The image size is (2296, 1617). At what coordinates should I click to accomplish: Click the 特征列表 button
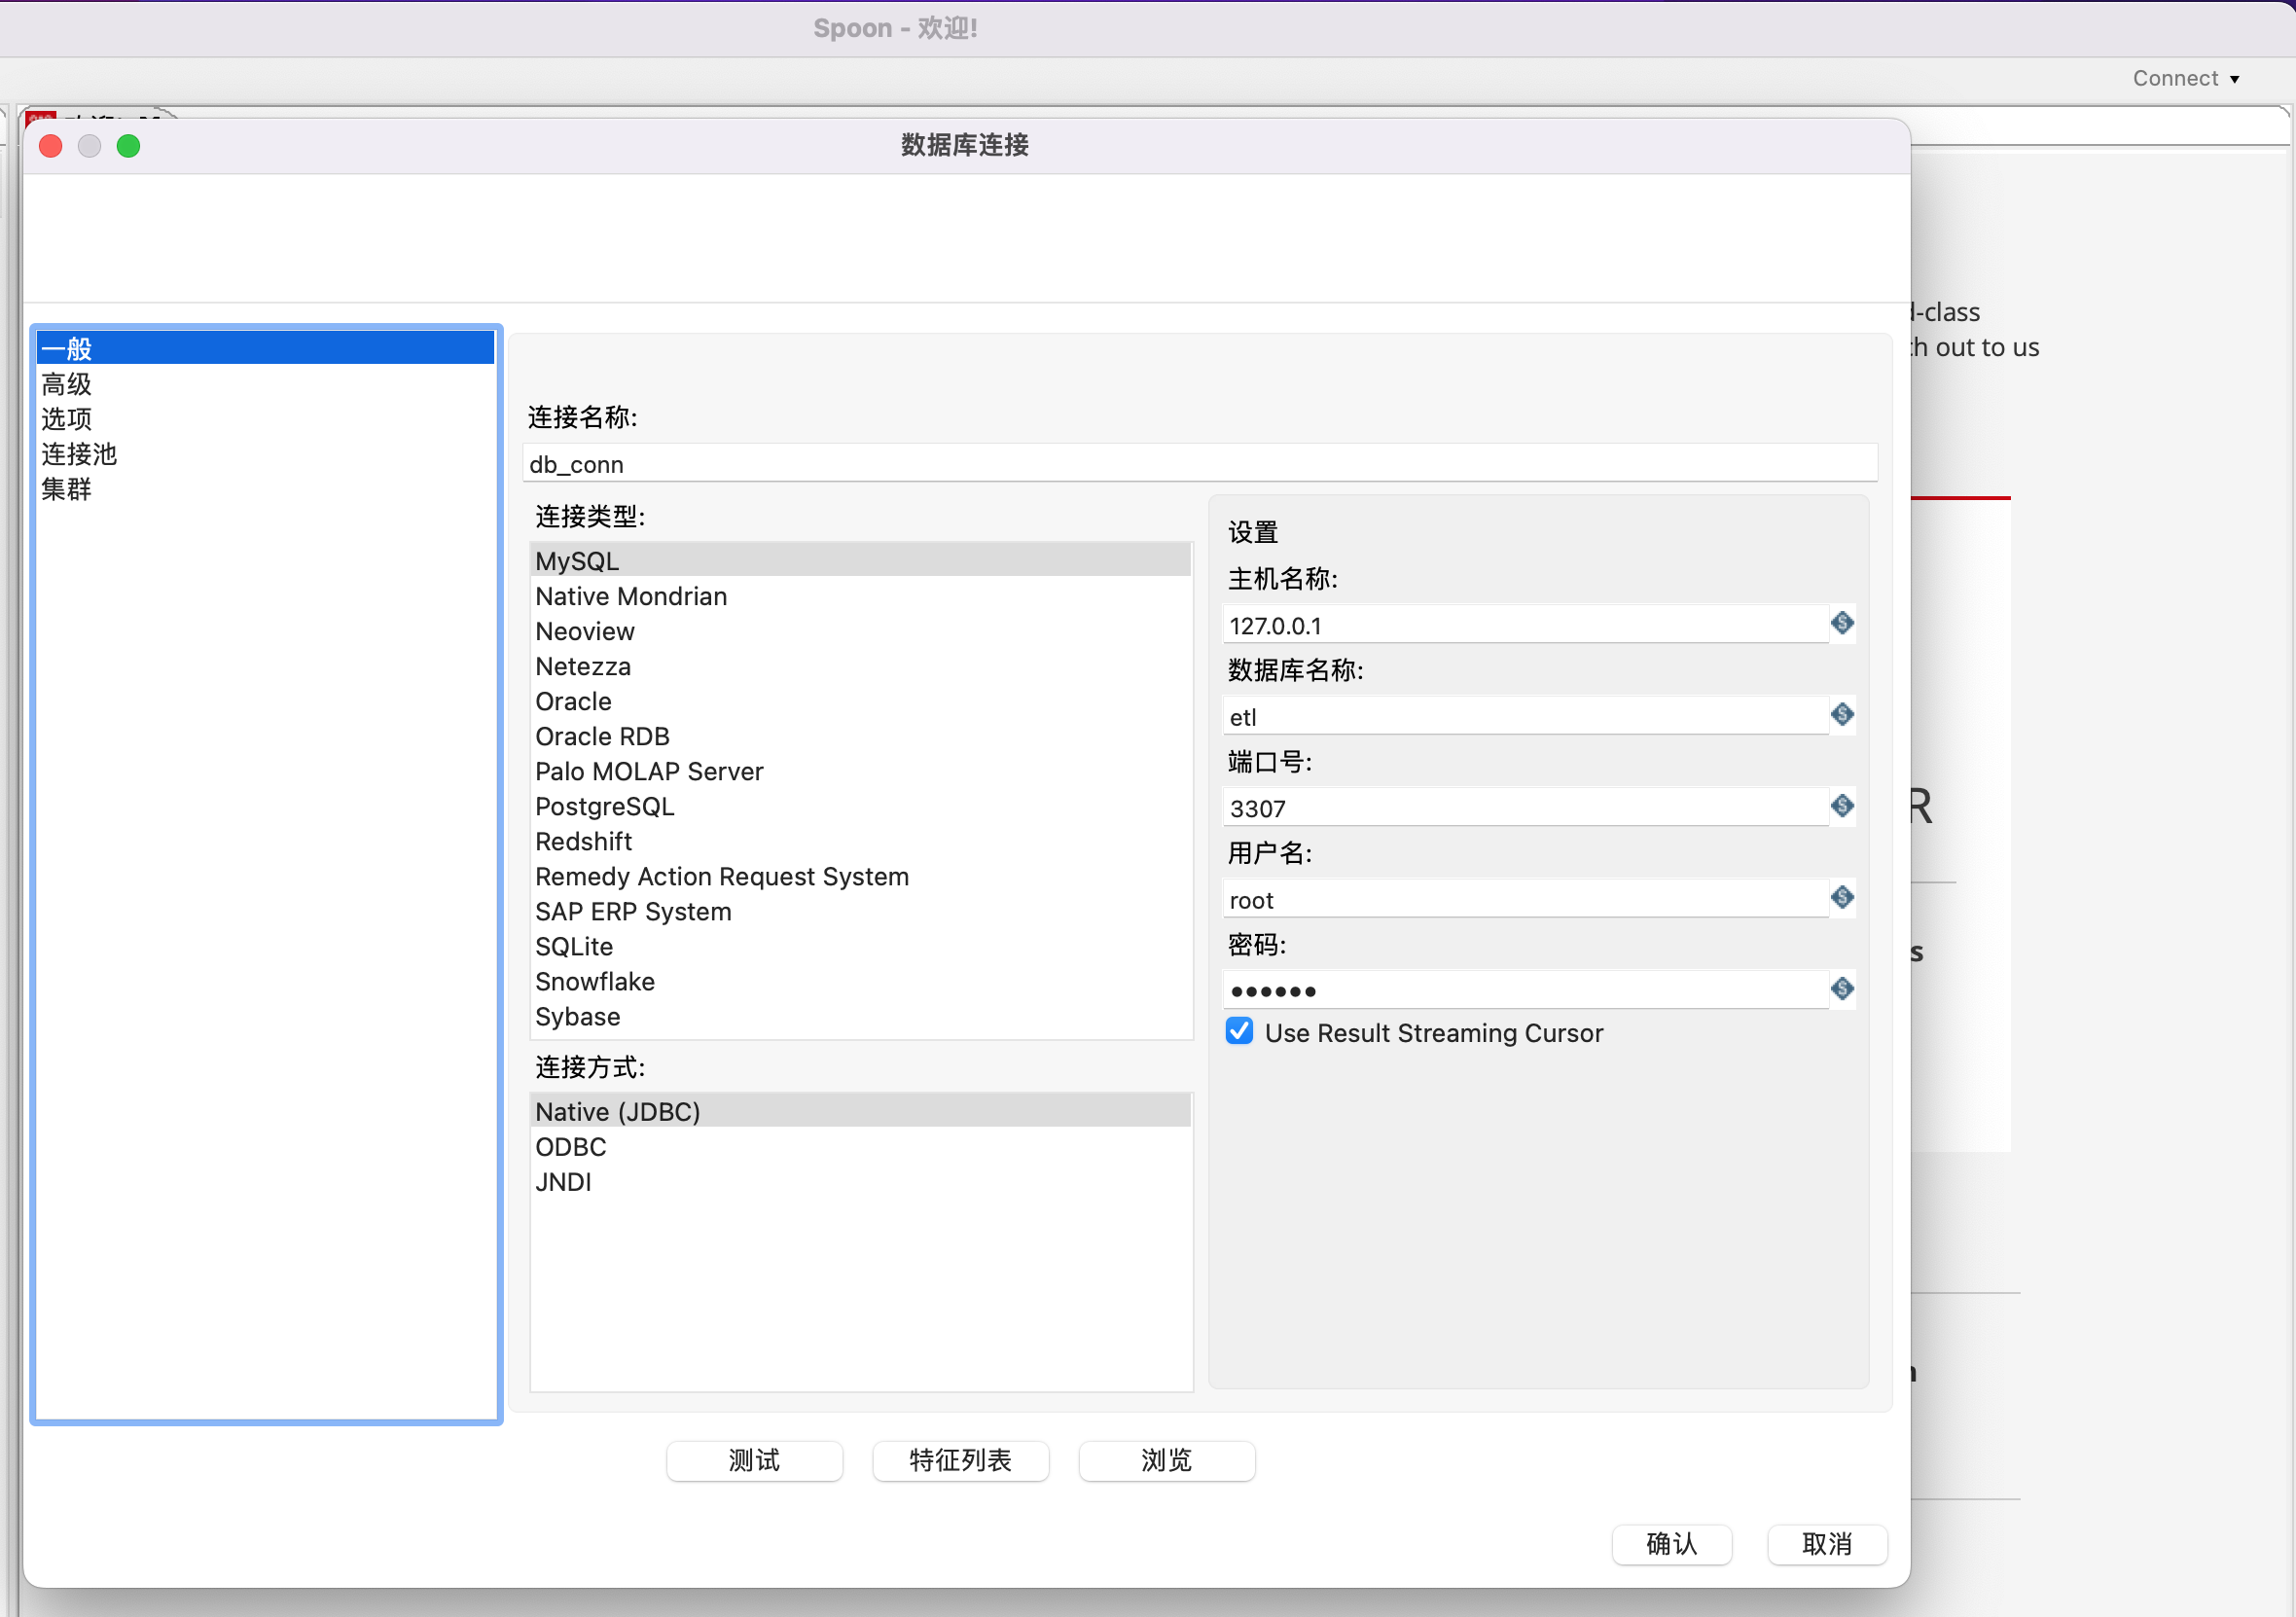coord(960,1460)
